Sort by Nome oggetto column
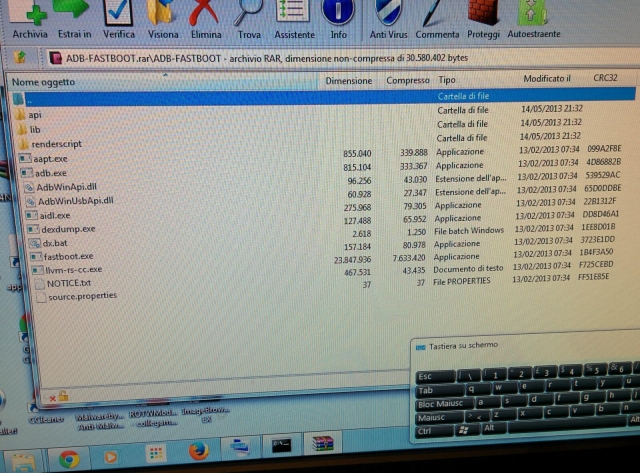Viewport: 640px width, 473px height. click(x=163, y=82)
